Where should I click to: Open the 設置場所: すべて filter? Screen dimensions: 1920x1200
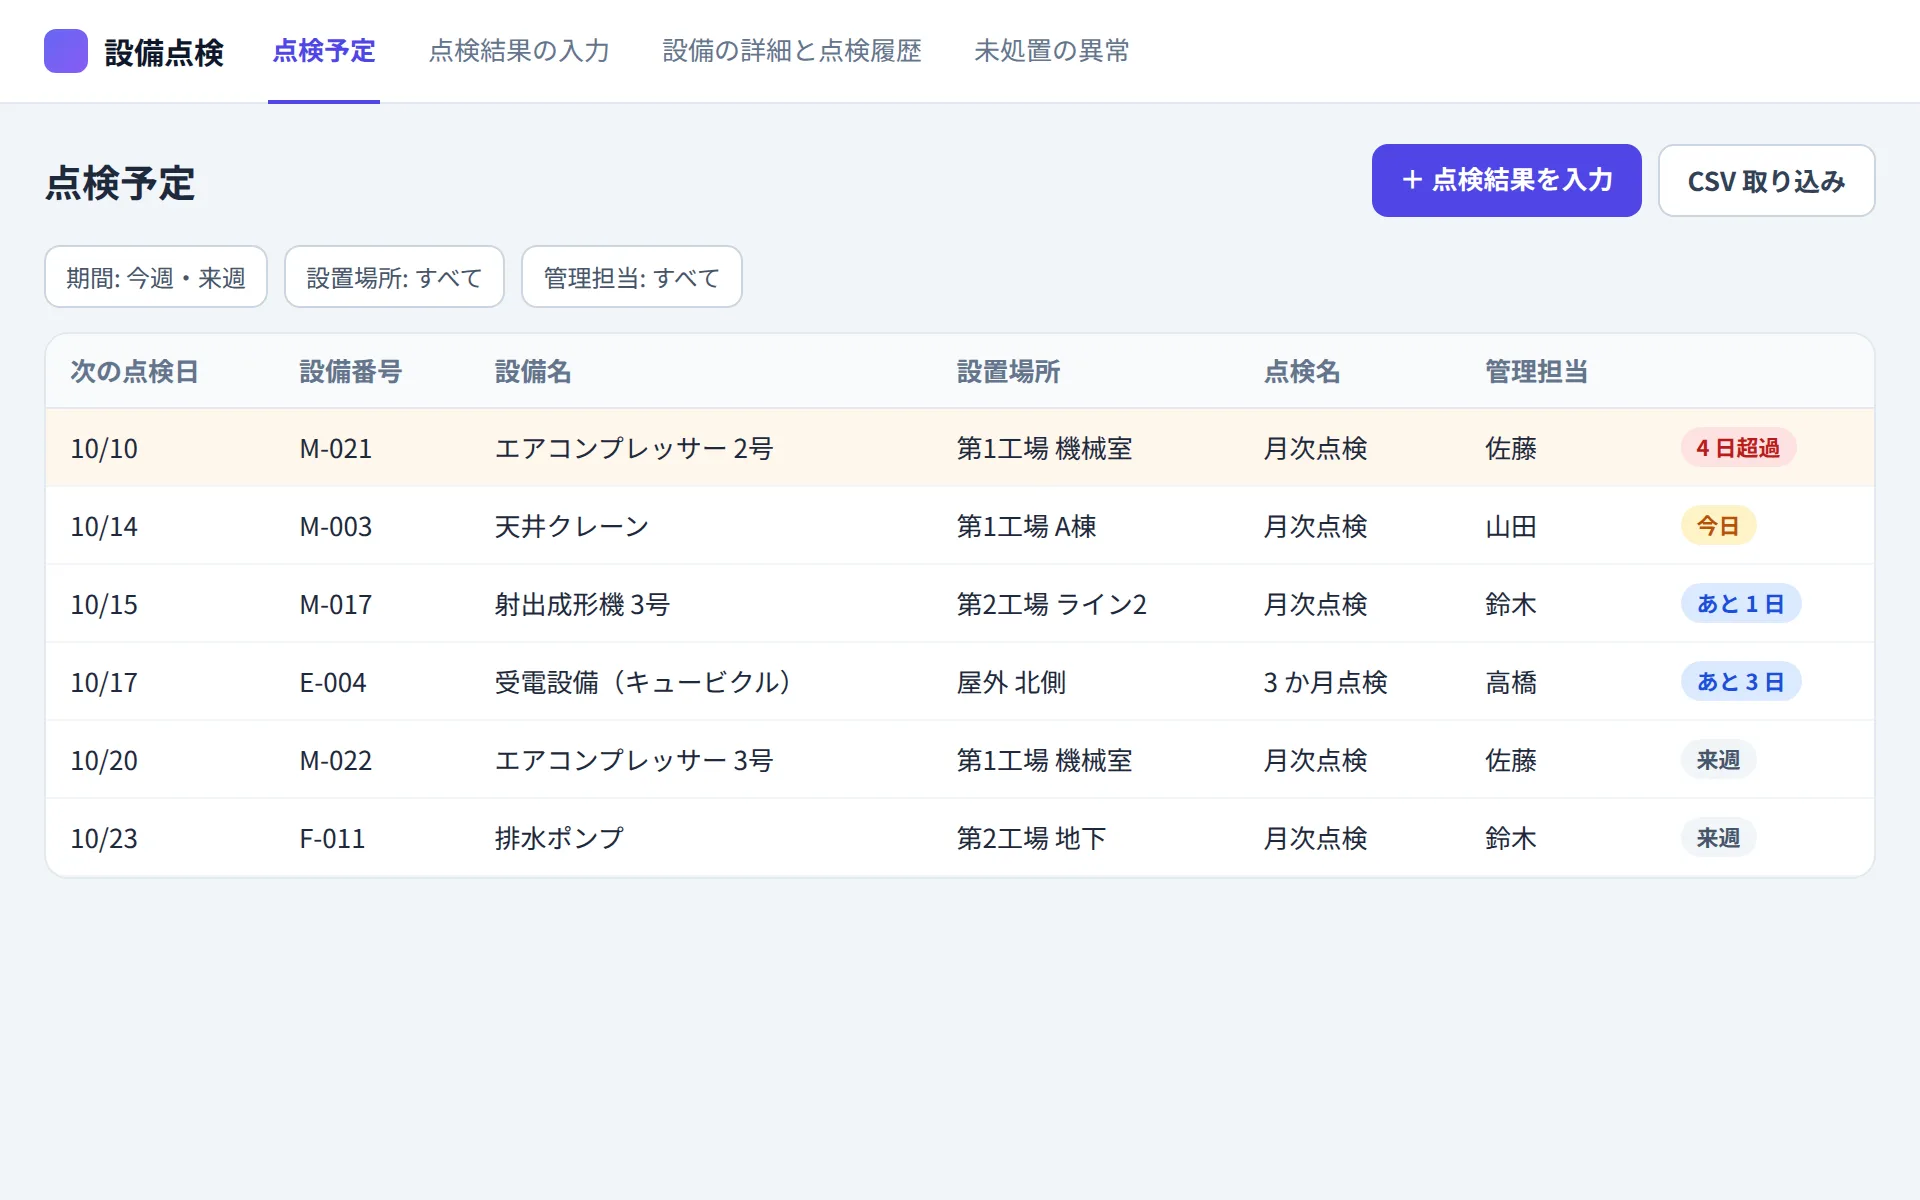coord(394,277)
